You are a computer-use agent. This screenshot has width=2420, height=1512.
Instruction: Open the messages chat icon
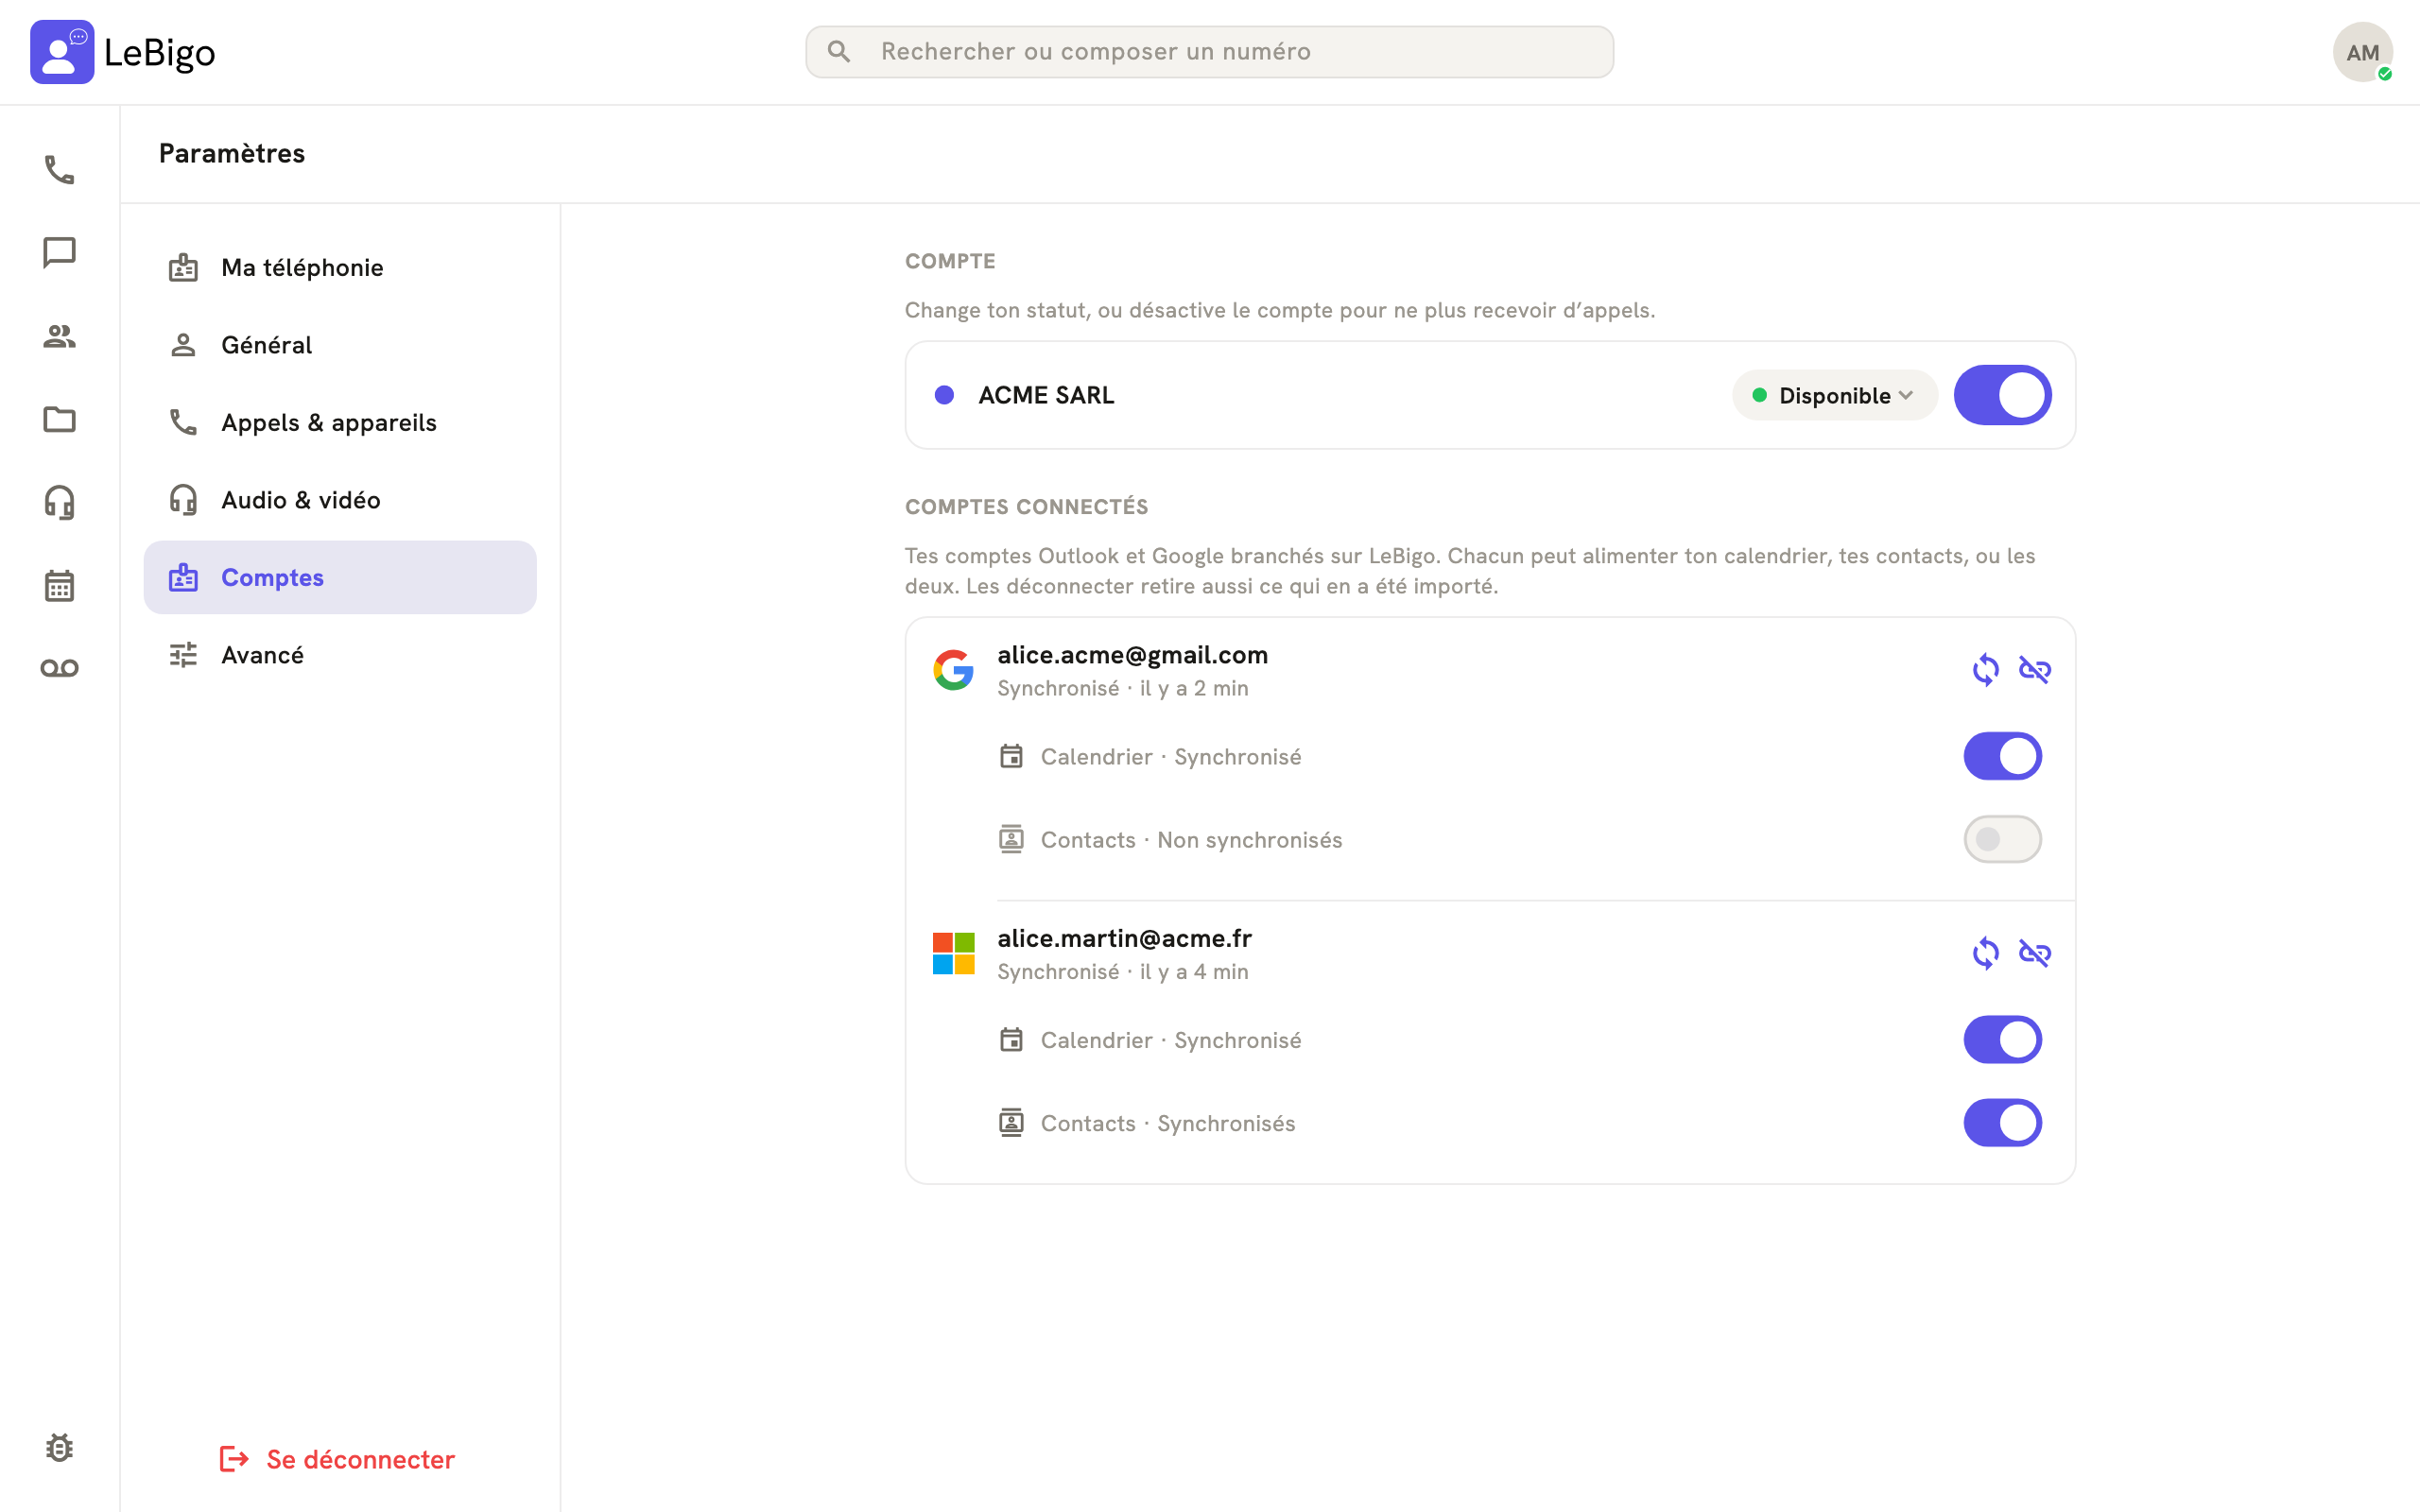point(60,253)
